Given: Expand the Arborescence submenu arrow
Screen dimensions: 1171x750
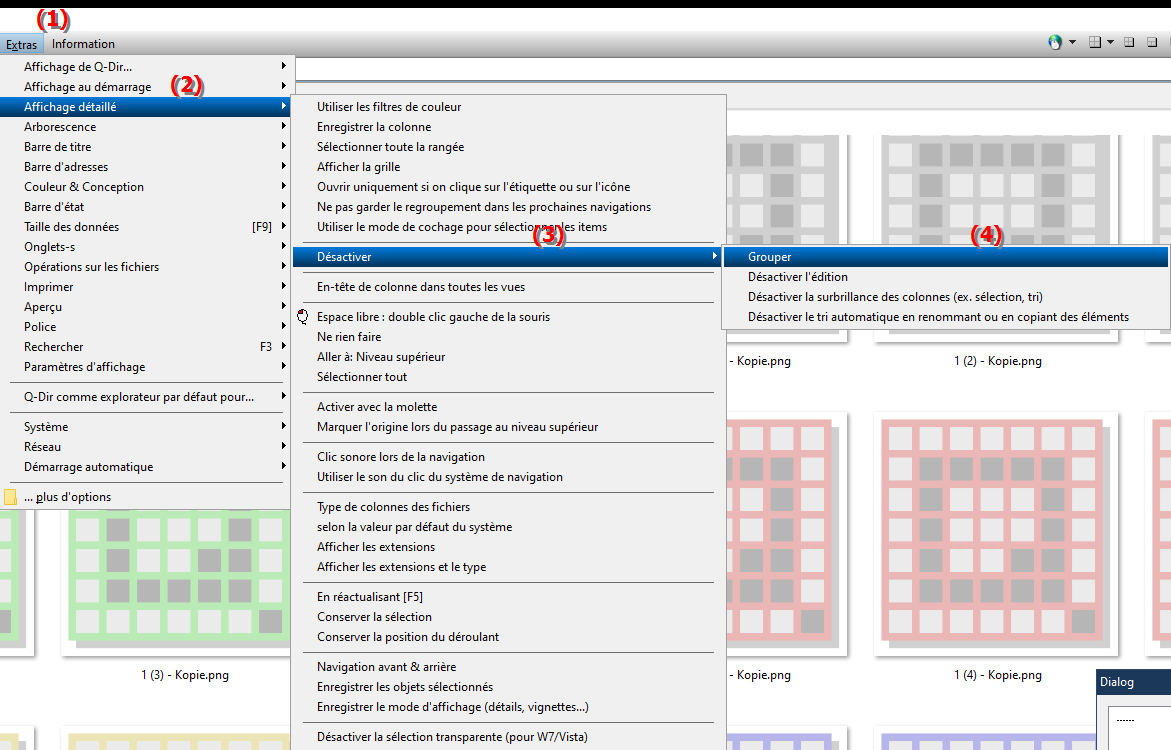Looking at the screenshot, I should [x=284, y=126].
